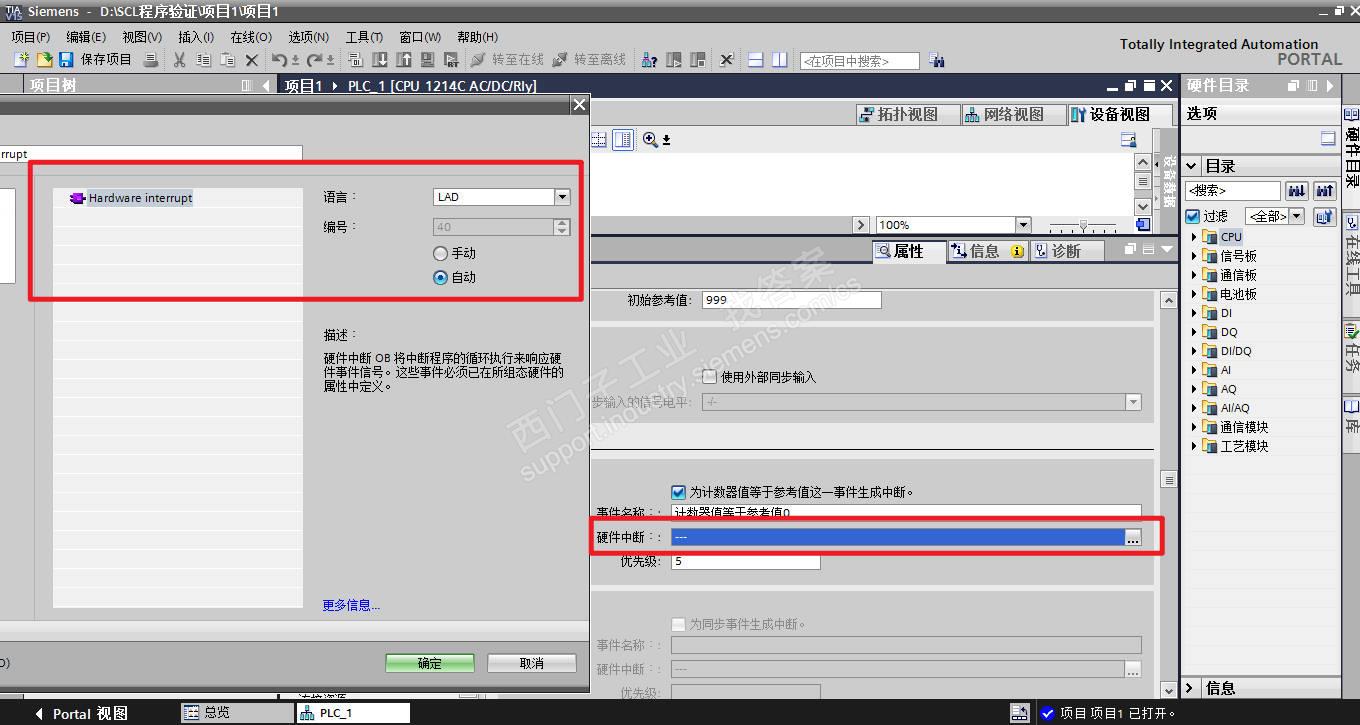Click the 取消 button
This screenshot has height=725, width=1360.
coord(532,663)
